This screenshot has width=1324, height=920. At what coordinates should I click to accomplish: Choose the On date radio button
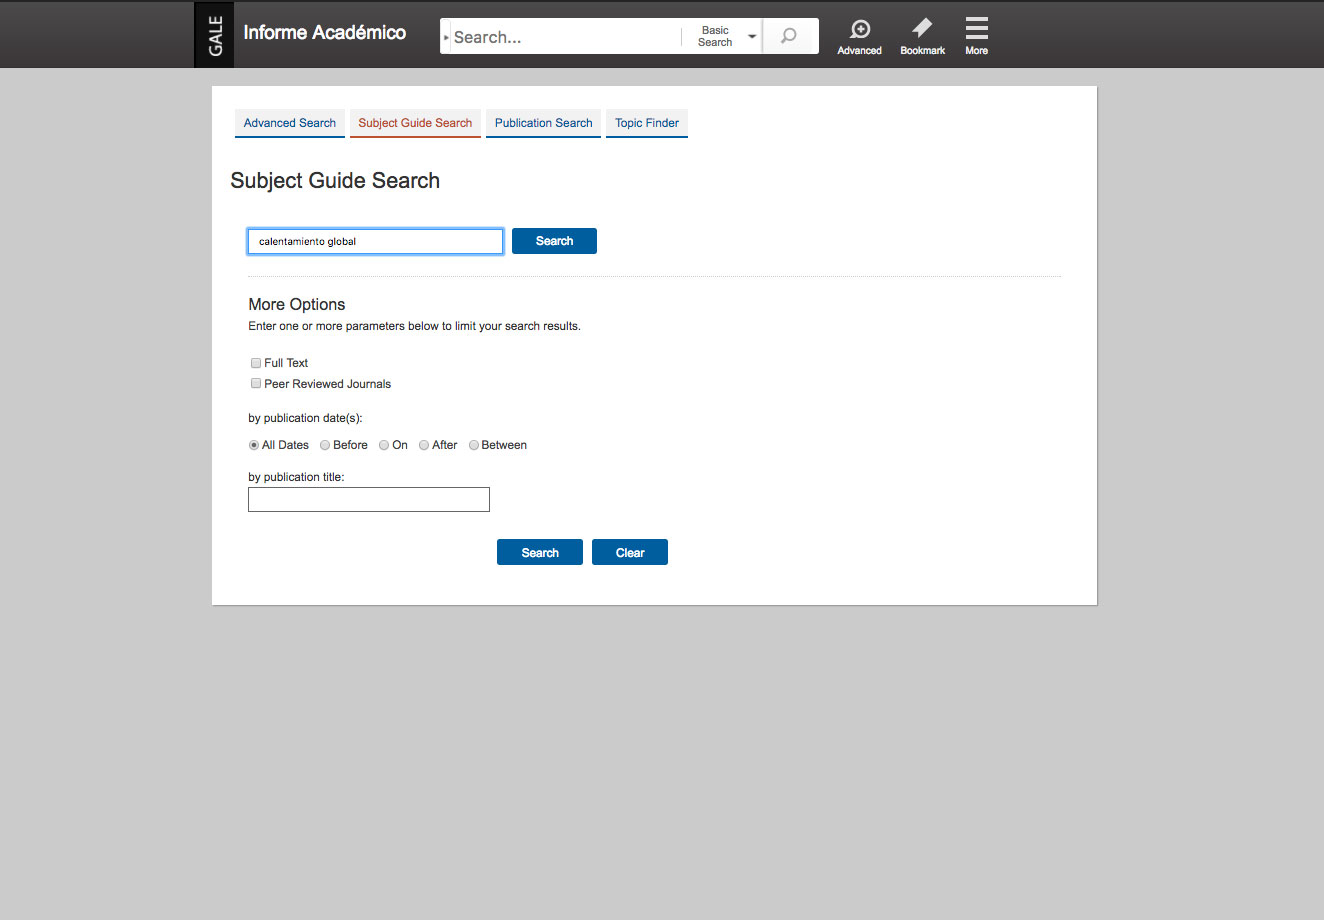coord(384,445)
